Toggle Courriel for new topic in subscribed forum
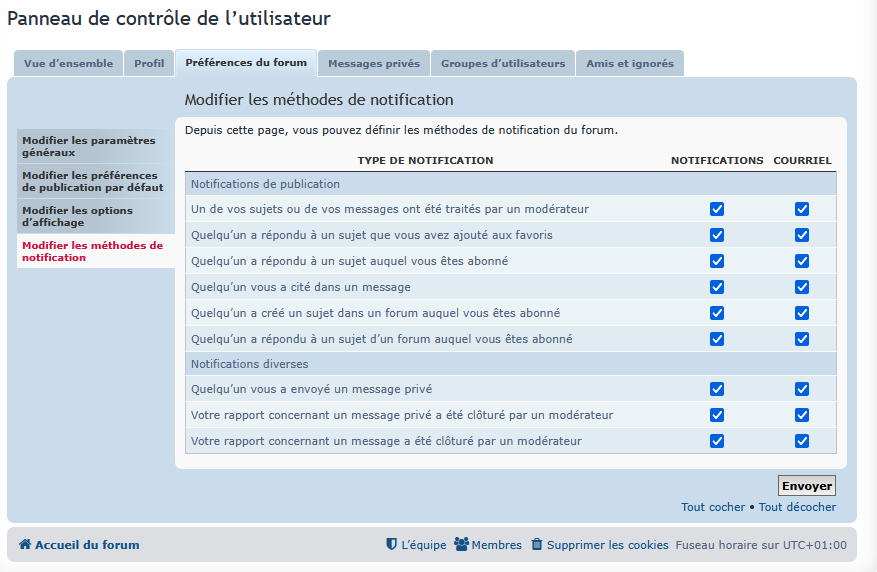 pos(801,313)
